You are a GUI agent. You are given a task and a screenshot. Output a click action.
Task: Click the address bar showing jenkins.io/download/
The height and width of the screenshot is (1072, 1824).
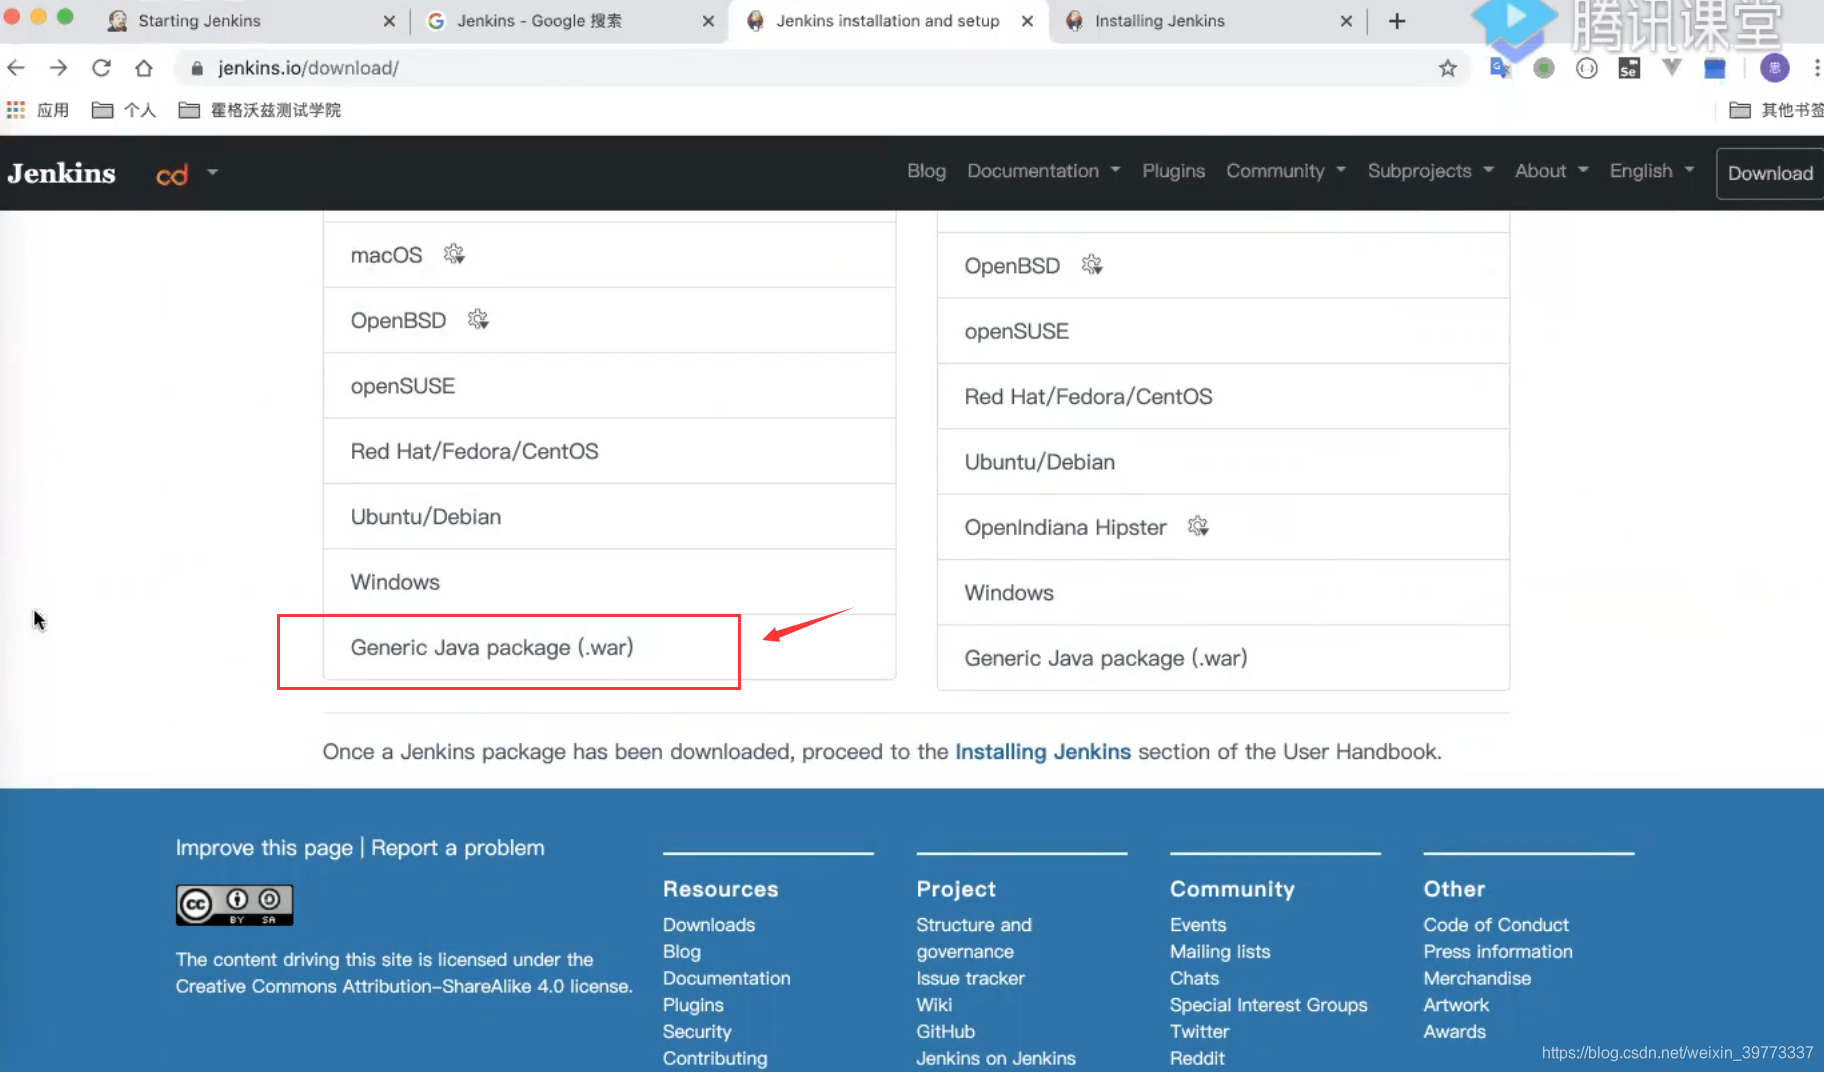pos(820,68)
